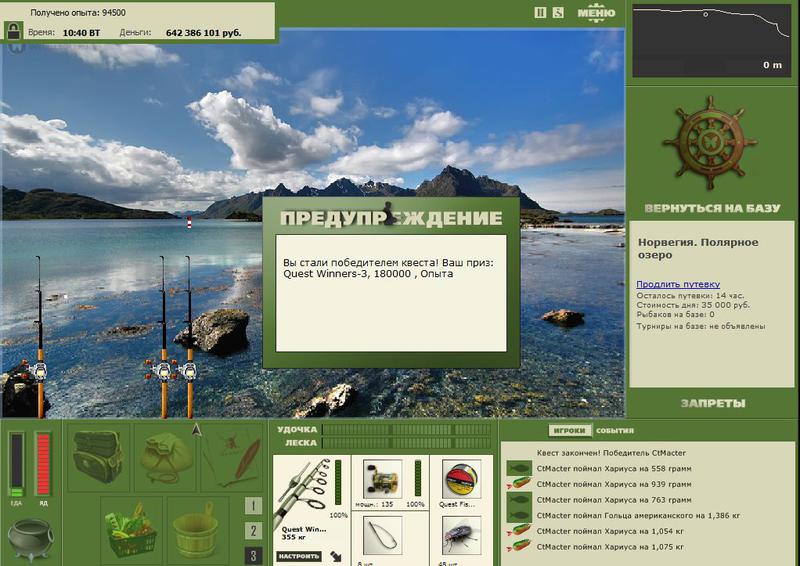Click the text 'CtMacter поймал Хариуса на 763 грамм'
This screenshot has height=566, width=800.
(x=614, y=500)
